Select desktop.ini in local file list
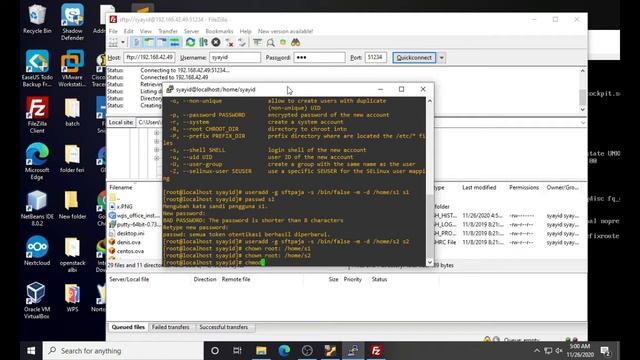The image size is (640, 360). (x=130, y=233)
